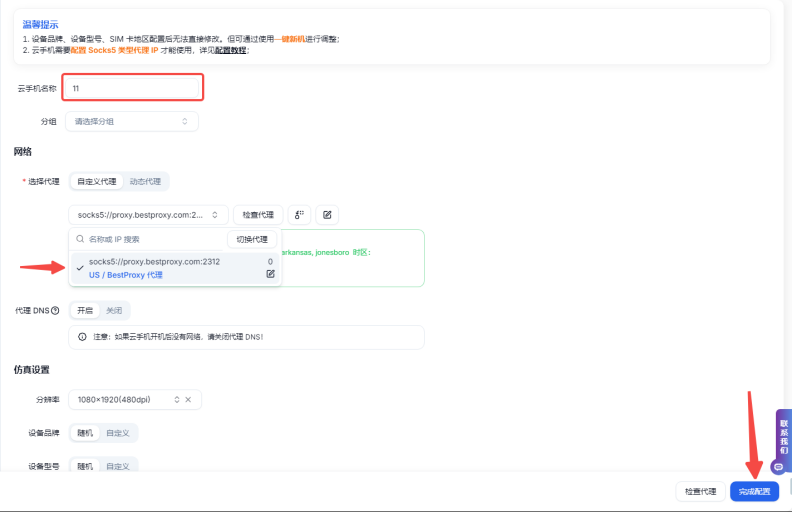The image size is (792, 512).
Task: Click the edit icon beside the proxy dropdown
Action: click(x=327, y=215)
